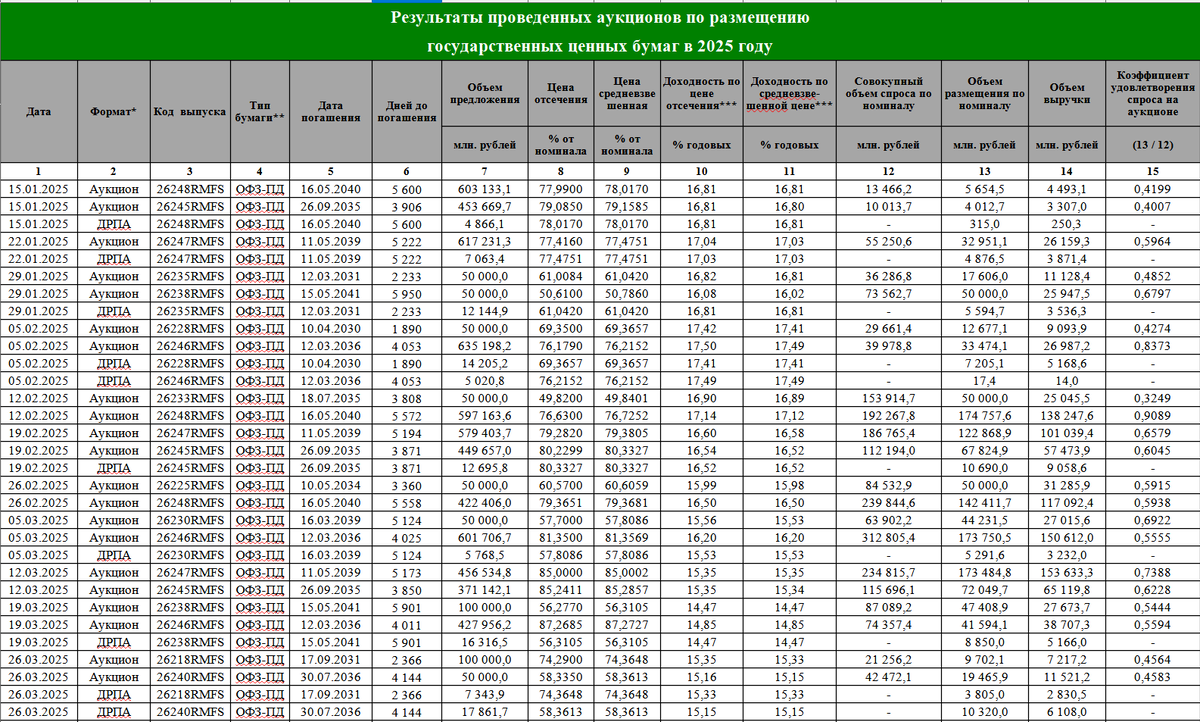Screen dimensions: 1200x722
Task: Click the revenue value '250,3'
Action: tap(1067, 224)
